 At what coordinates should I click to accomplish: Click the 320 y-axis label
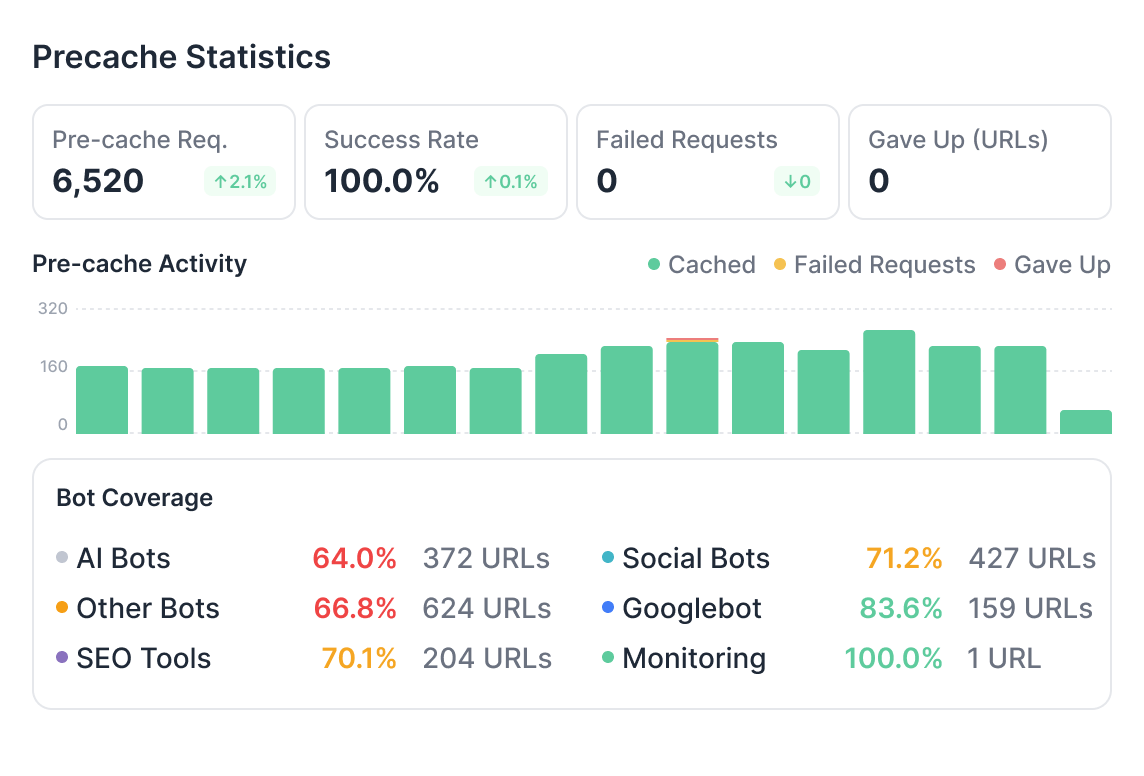(x=53, y=309)
